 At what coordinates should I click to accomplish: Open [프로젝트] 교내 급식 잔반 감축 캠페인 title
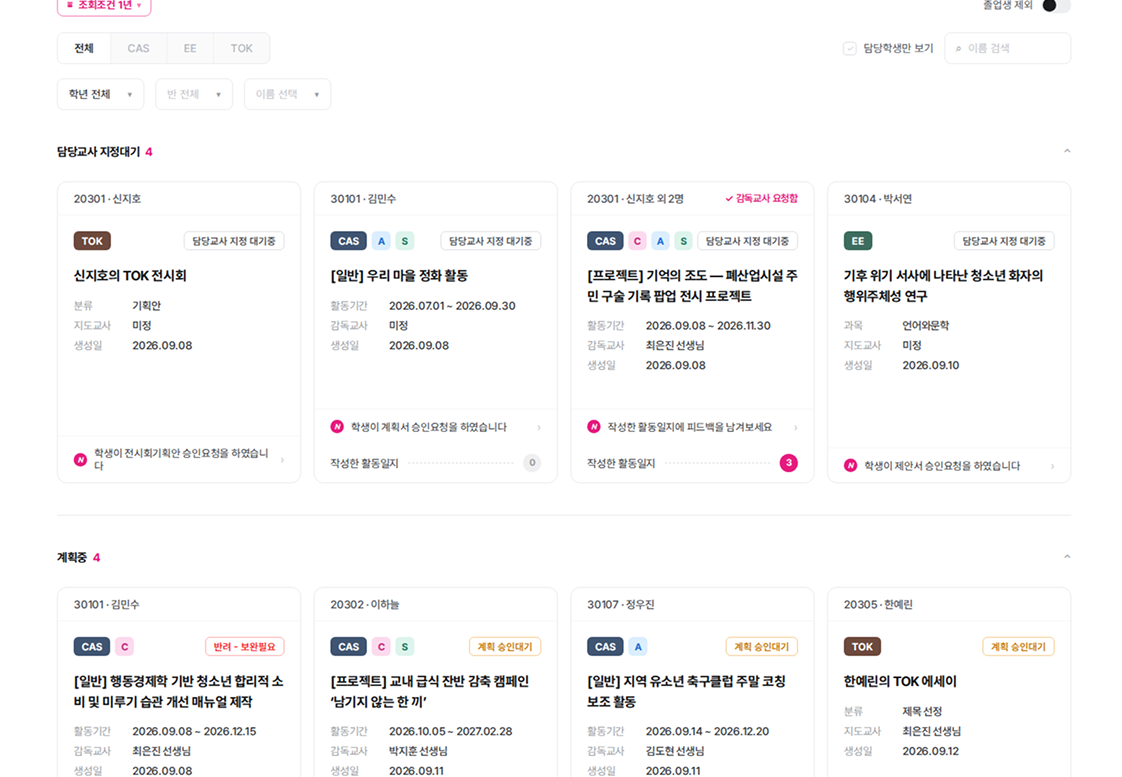(x=429, y=691)
